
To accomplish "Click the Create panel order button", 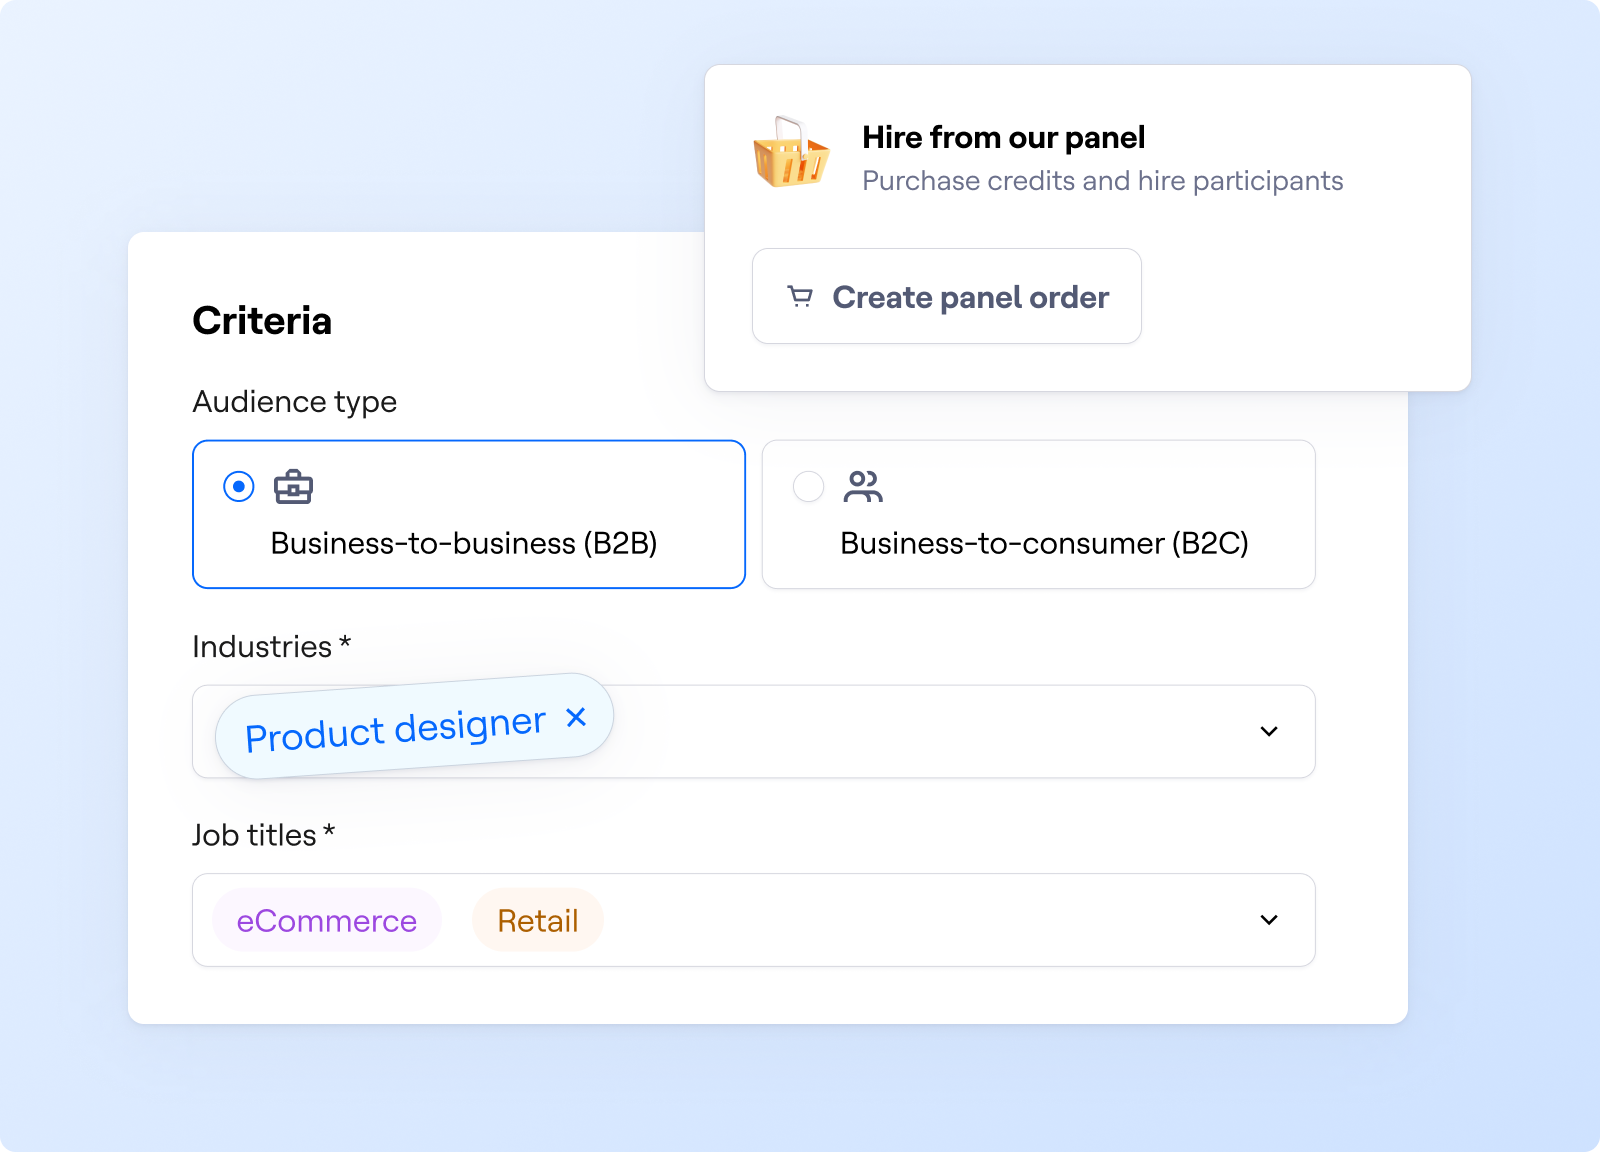I will coord(946,296).
